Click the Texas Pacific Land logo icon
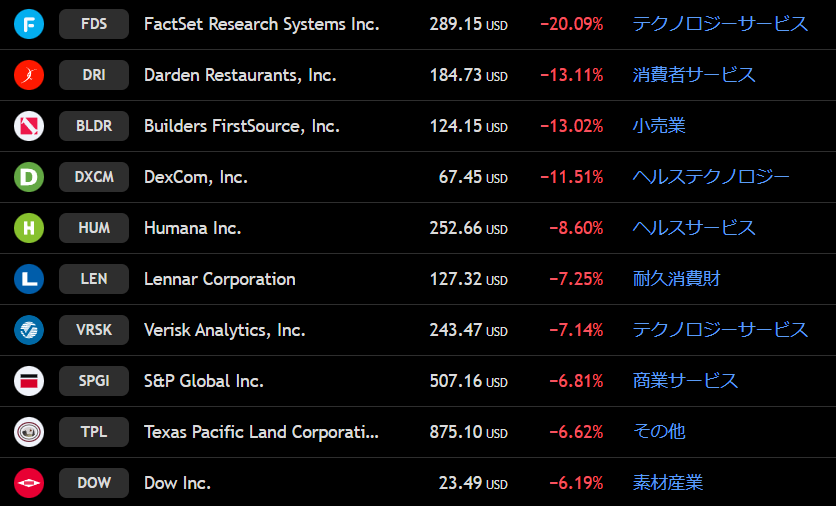This screenshot has height=506, width=836. coord(29,432)
